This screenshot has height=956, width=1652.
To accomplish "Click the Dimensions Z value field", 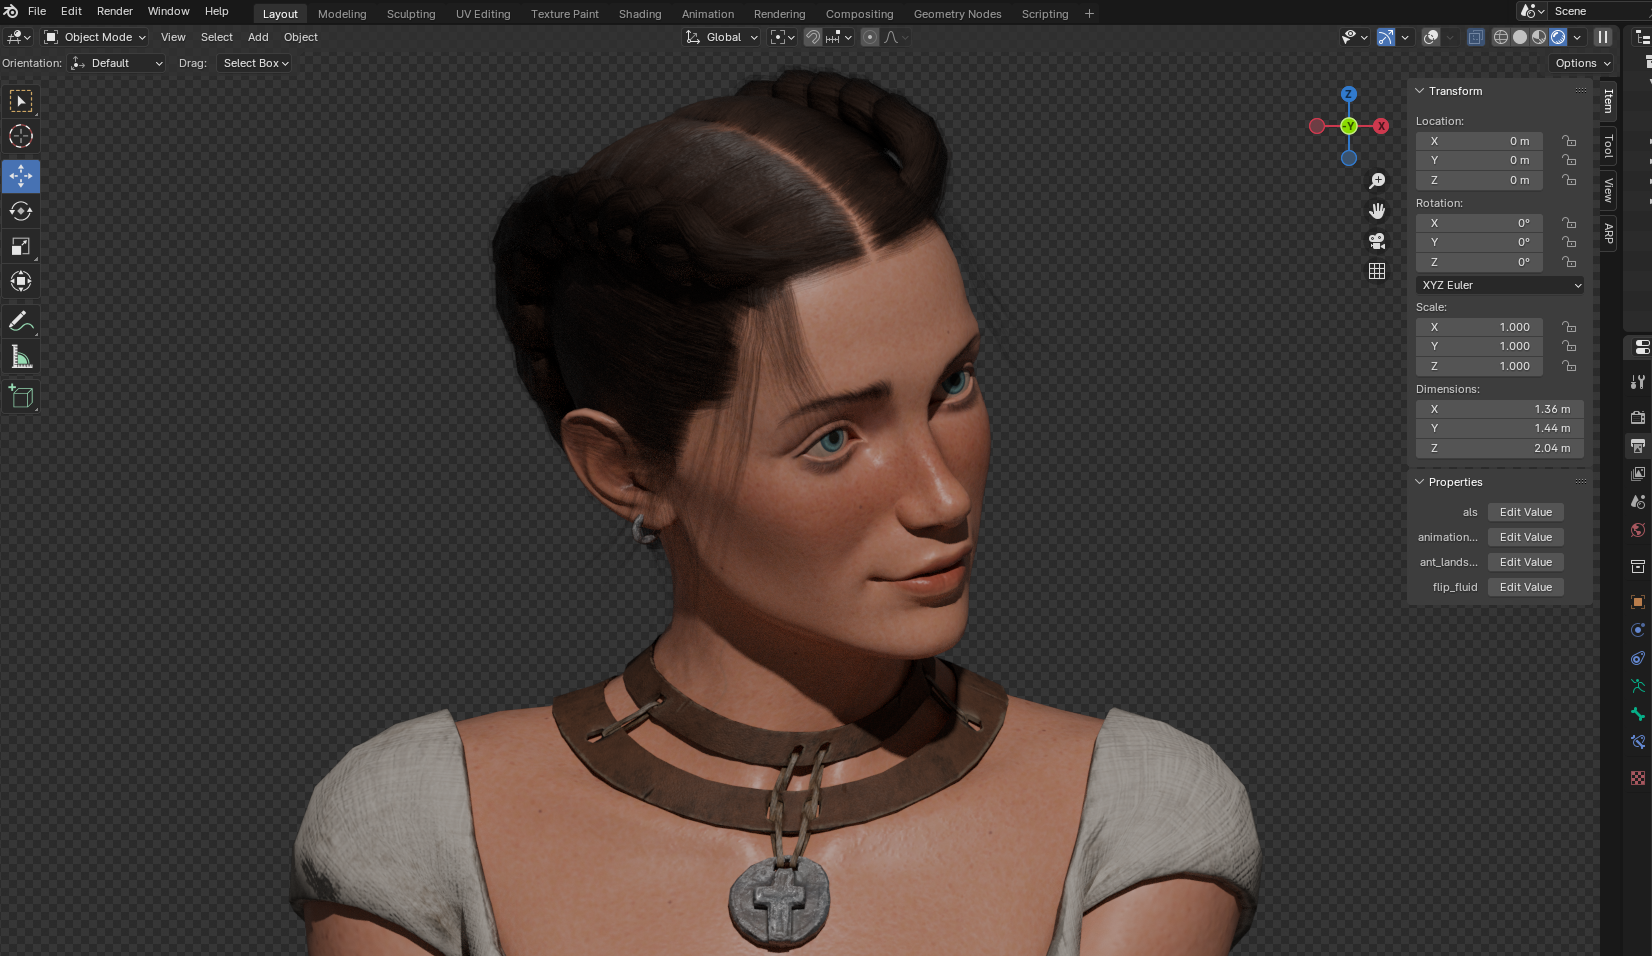I will 1499,448.
